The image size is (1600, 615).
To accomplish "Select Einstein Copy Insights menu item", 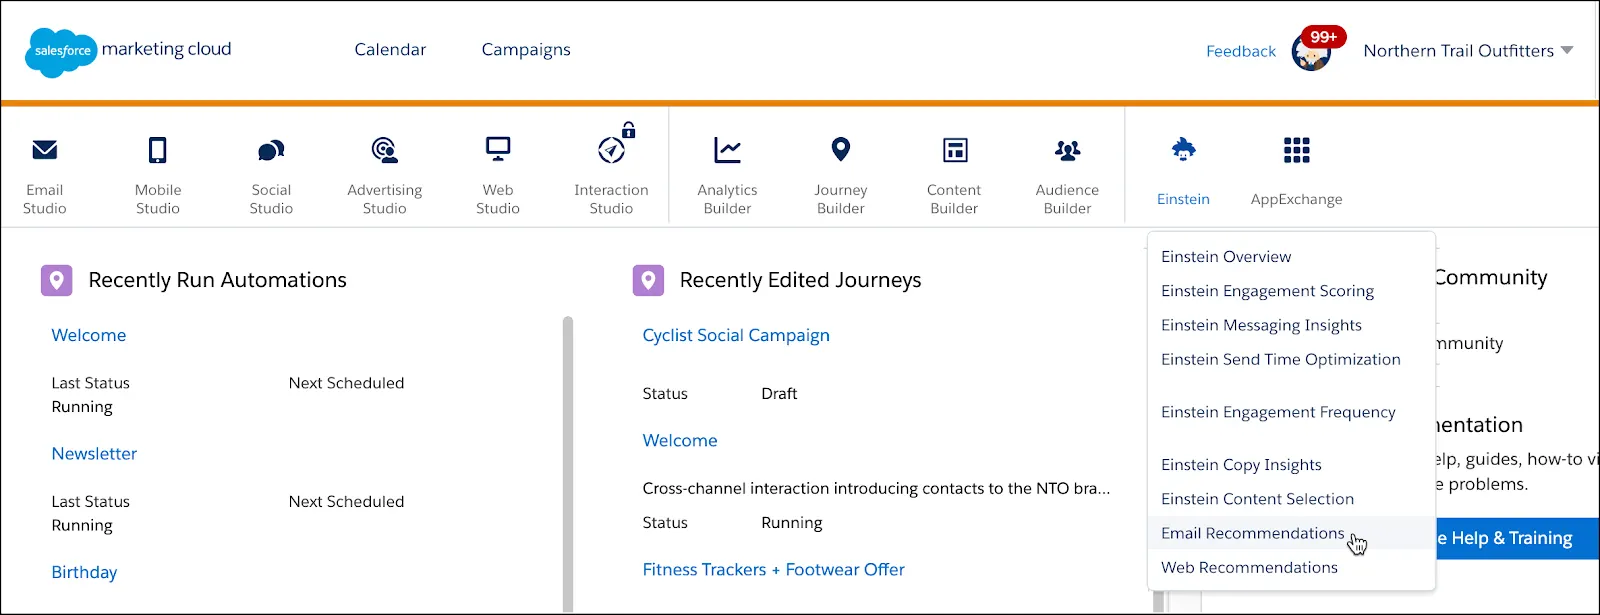I will coord(1241,465).
